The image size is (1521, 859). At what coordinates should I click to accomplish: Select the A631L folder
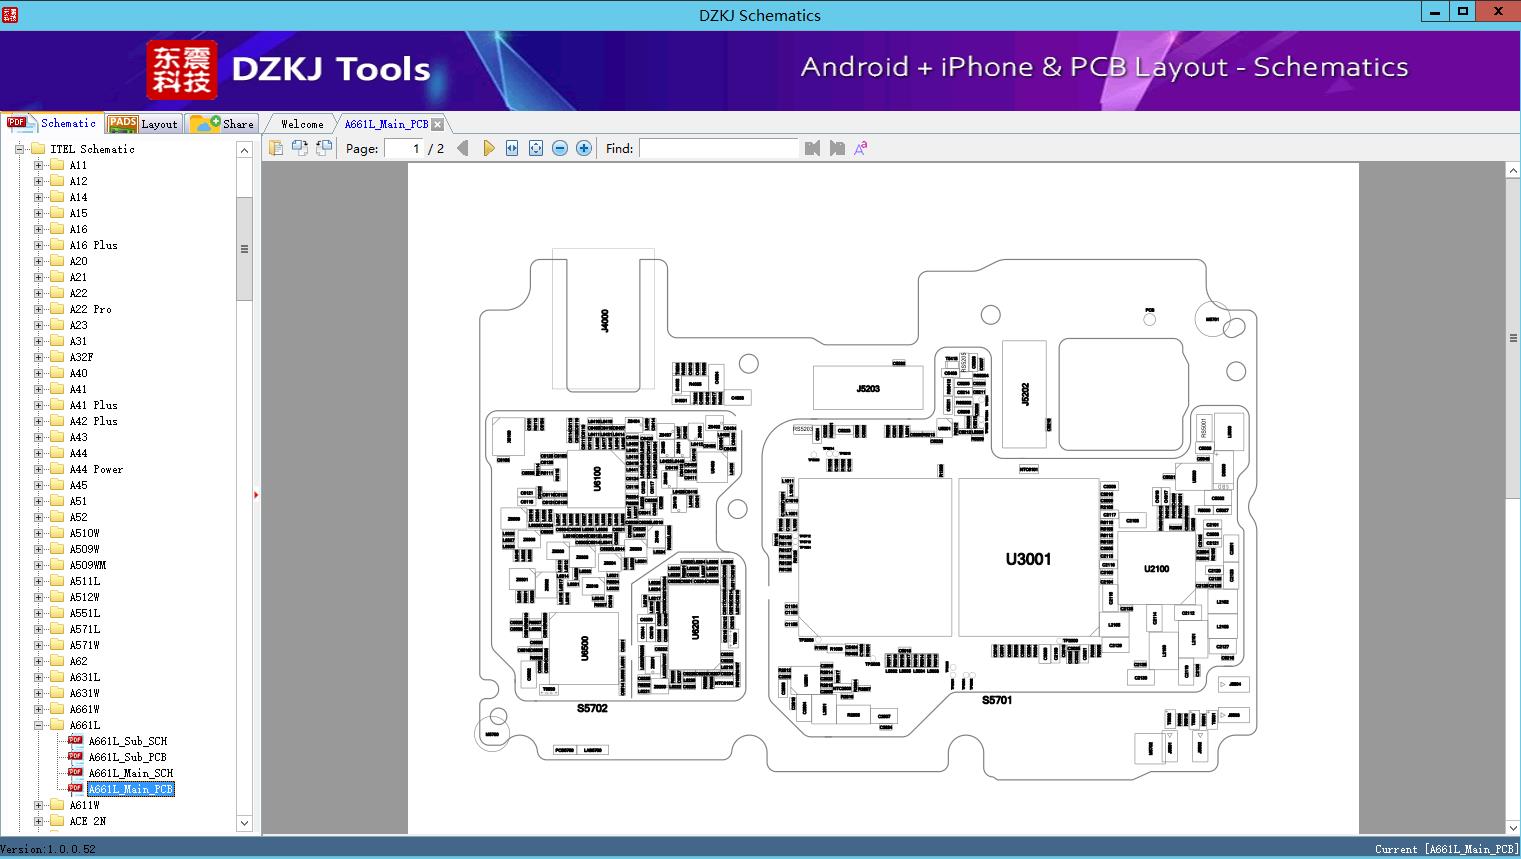tap(85, 677)
